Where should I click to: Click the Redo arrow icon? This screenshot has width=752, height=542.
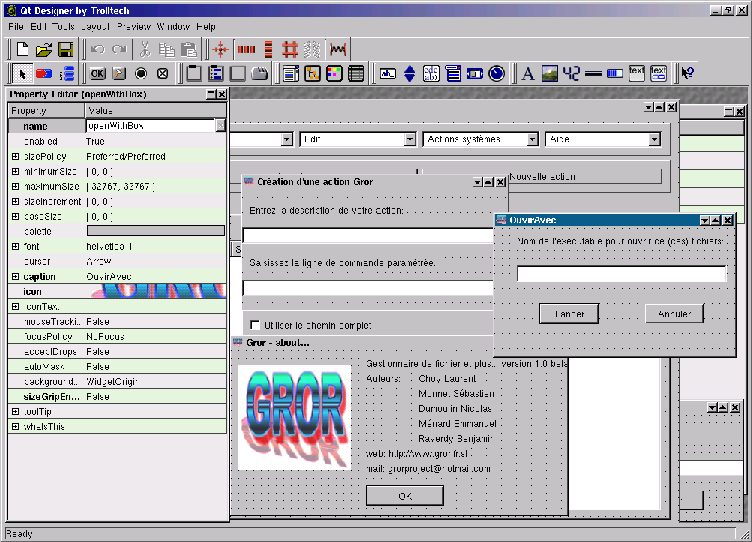click(119, 49)
